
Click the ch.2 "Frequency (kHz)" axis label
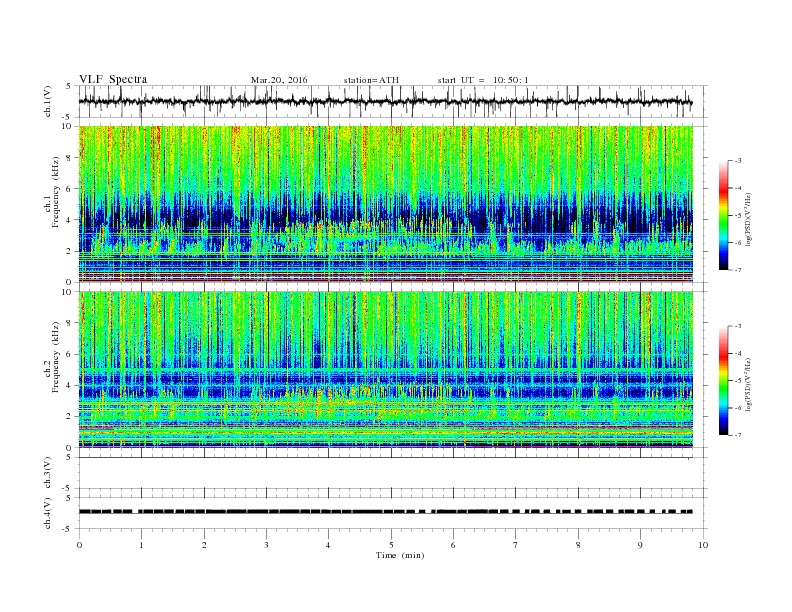tap(56, 357)
